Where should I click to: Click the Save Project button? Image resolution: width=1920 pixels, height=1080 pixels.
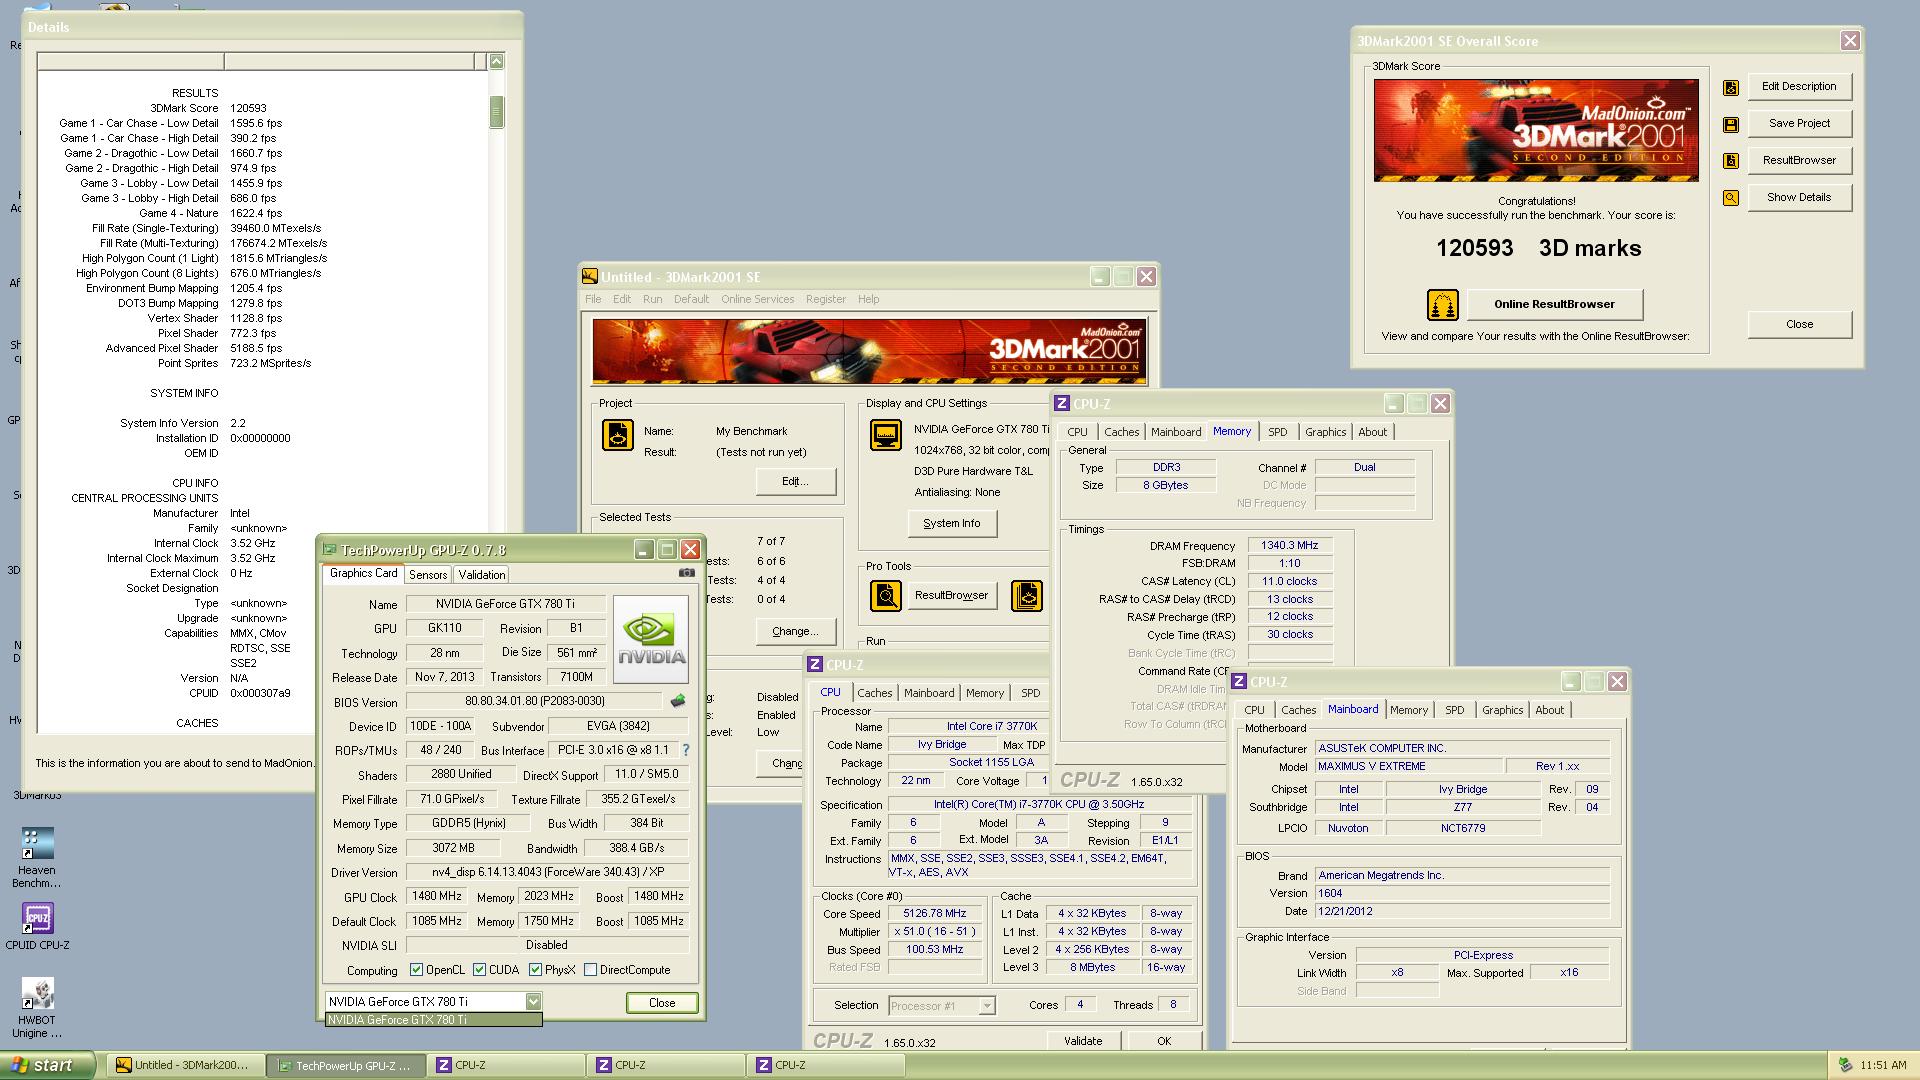[1799, 124]
